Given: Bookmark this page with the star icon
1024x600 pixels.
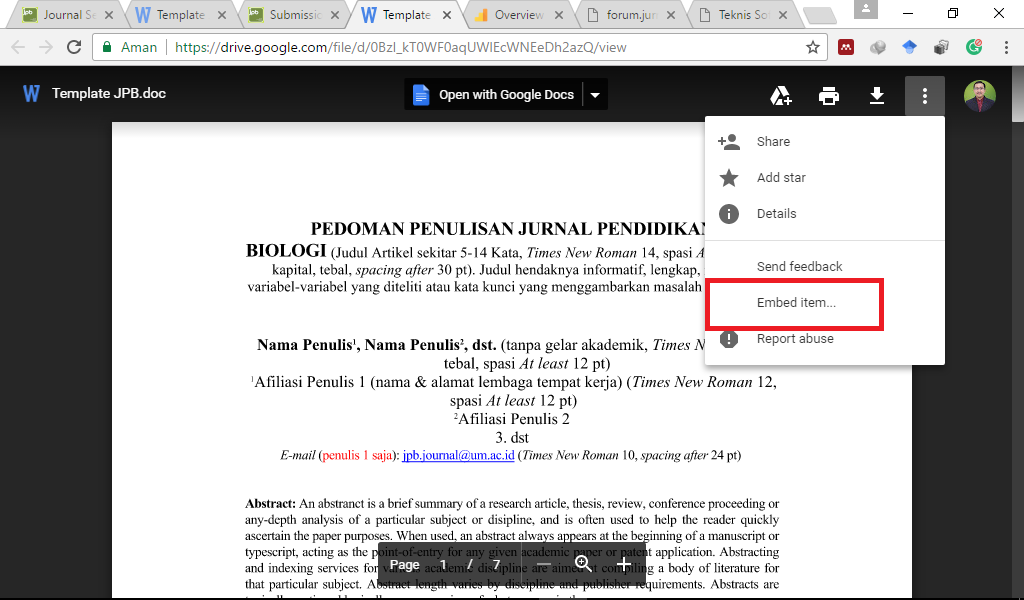Looking at the screenshot, I should click(813, 47).
